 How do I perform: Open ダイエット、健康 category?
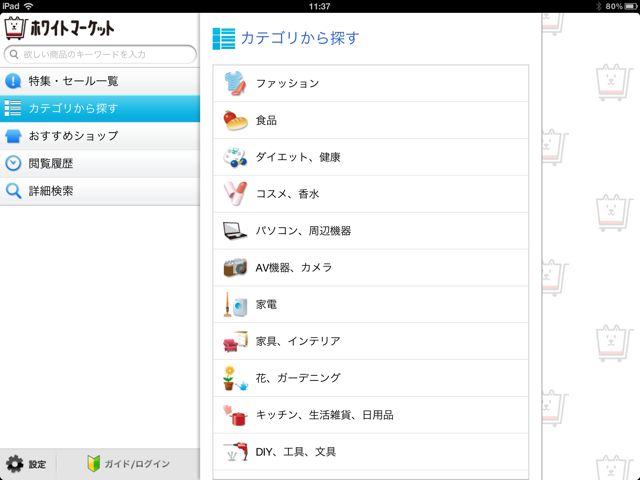click(x=371, y=157)
